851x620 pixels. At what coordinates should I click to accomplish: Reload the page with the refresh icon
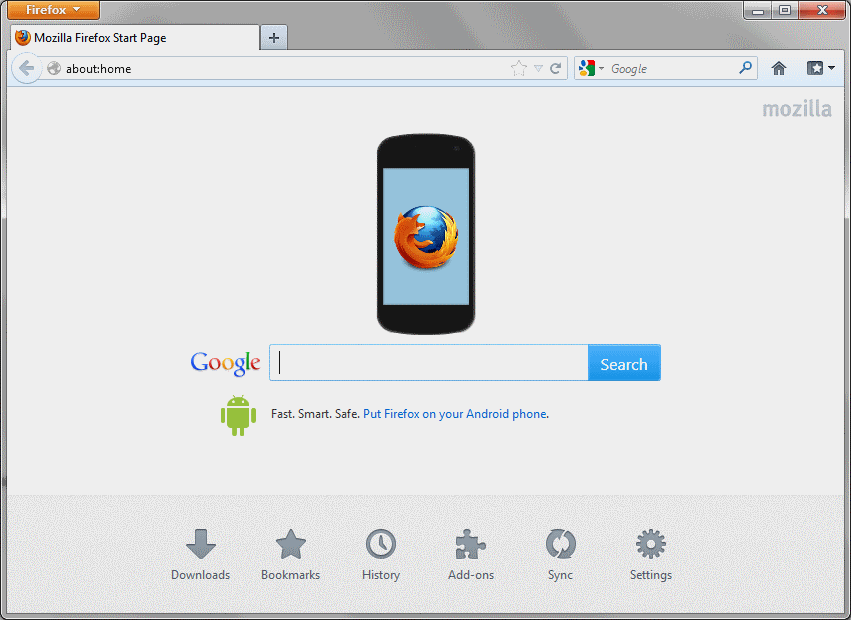coord(555,68)
